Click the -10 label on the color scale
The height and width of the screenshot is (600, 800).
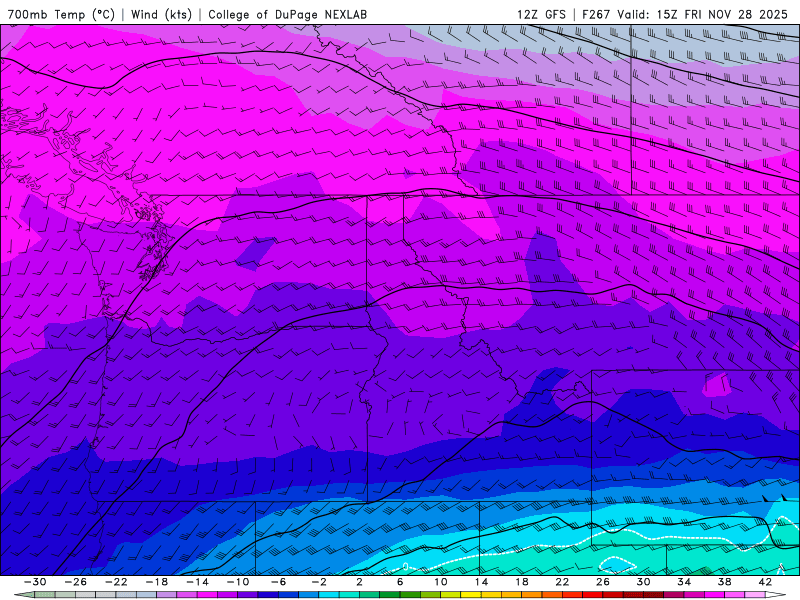point(238,582)
